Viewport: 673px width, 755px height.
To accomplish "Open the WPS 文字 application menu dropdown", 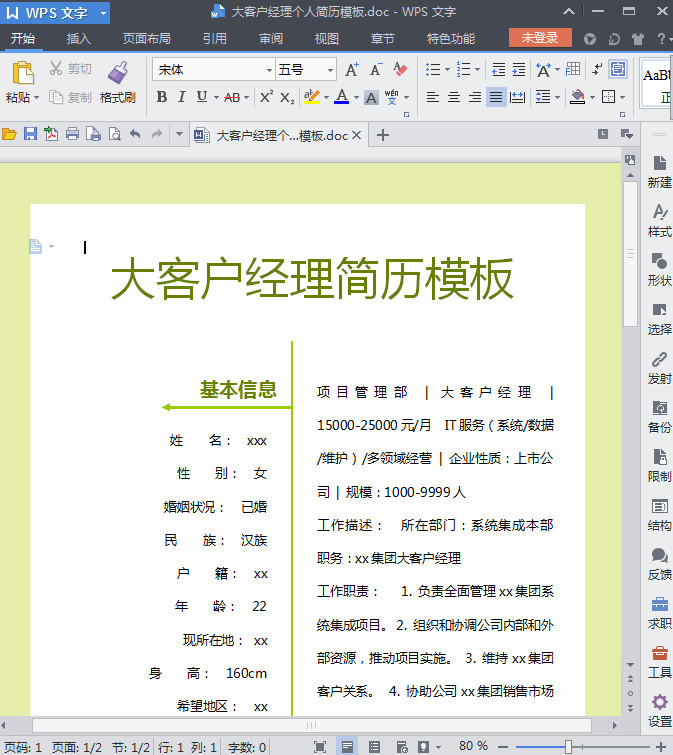I will click(x=103, y=12).
